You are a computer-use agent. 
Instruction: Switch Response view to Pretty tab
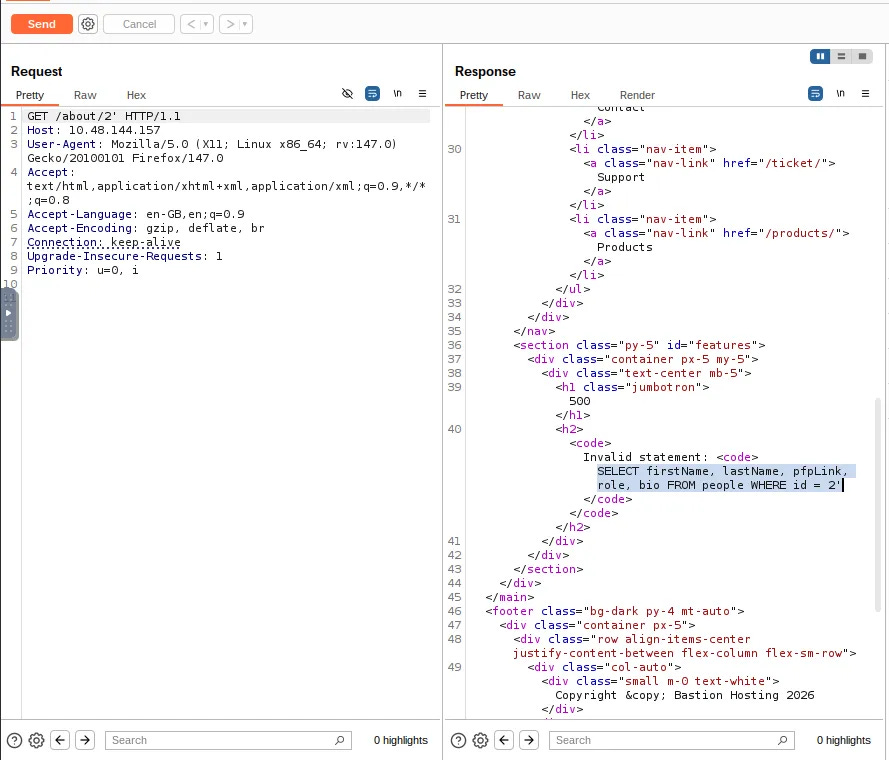coord(473,95)
